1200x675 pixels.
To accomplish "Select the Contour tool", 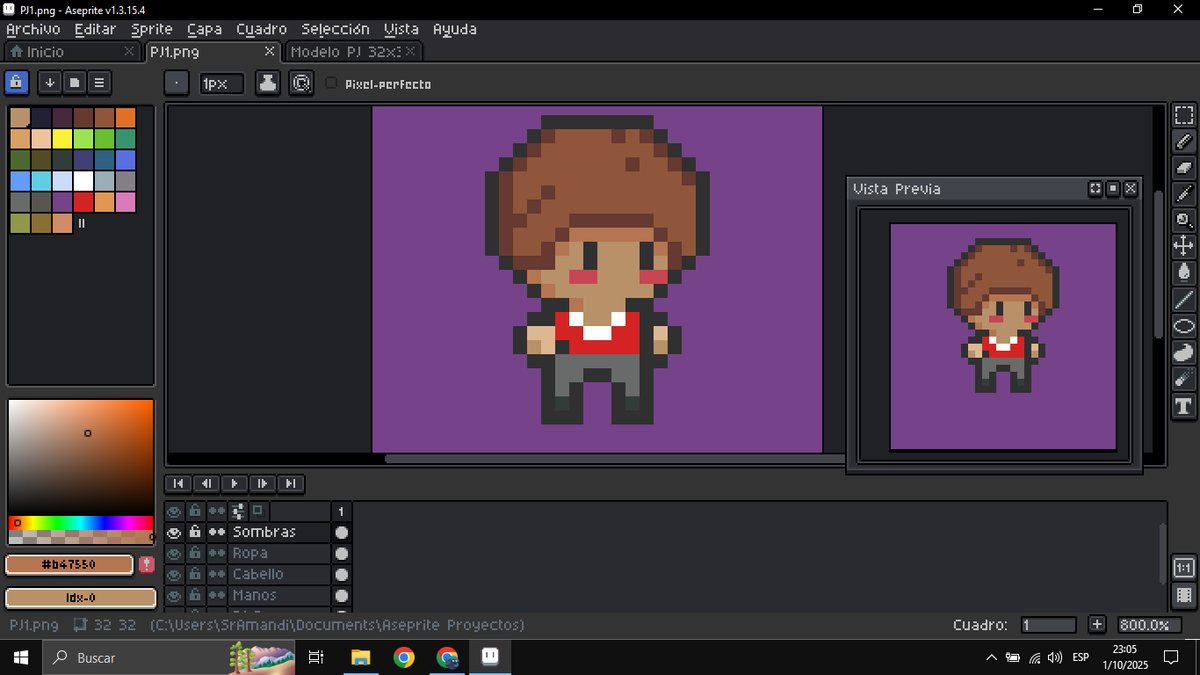I will click(1184, 352).
